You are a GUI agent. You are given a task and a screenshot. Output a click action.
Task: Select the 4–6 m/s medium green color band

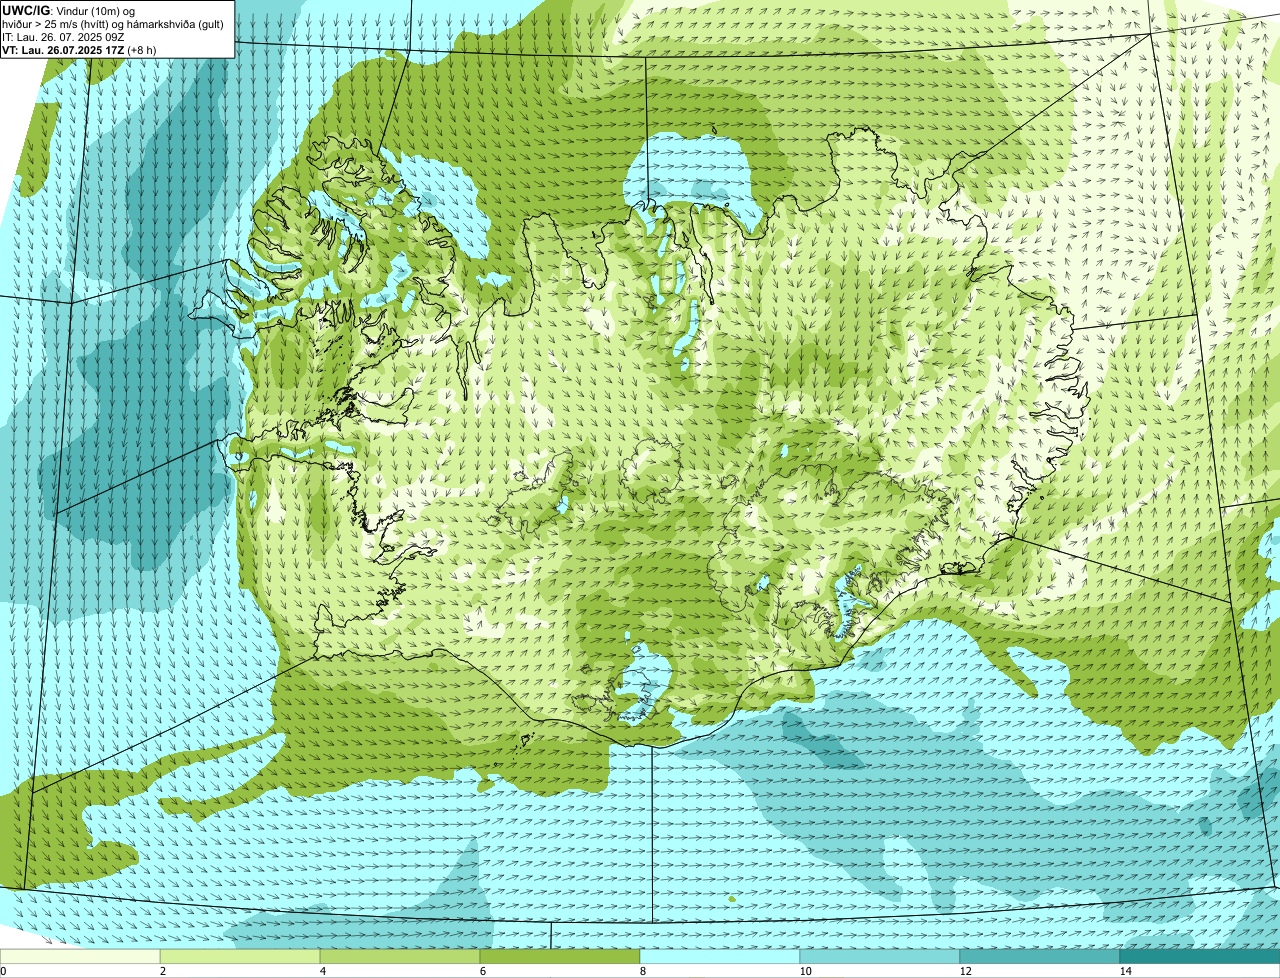pos(400,956)
